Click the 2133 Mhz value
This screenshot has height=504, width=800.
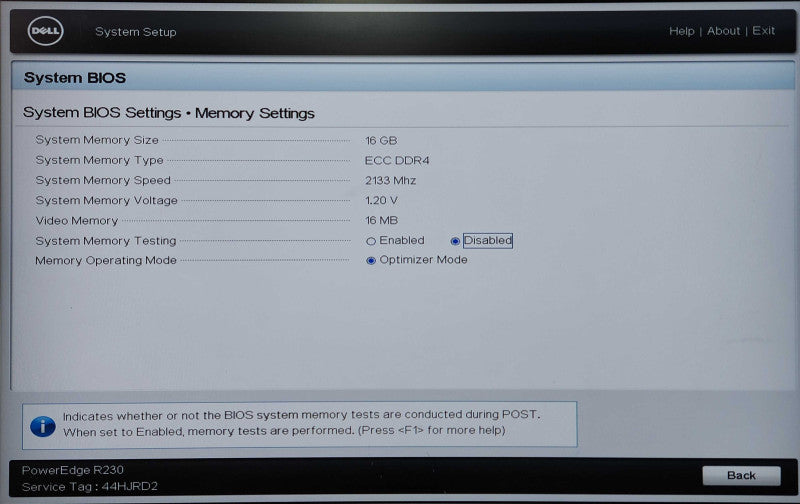pyautogui.click(x=390, y=181)
